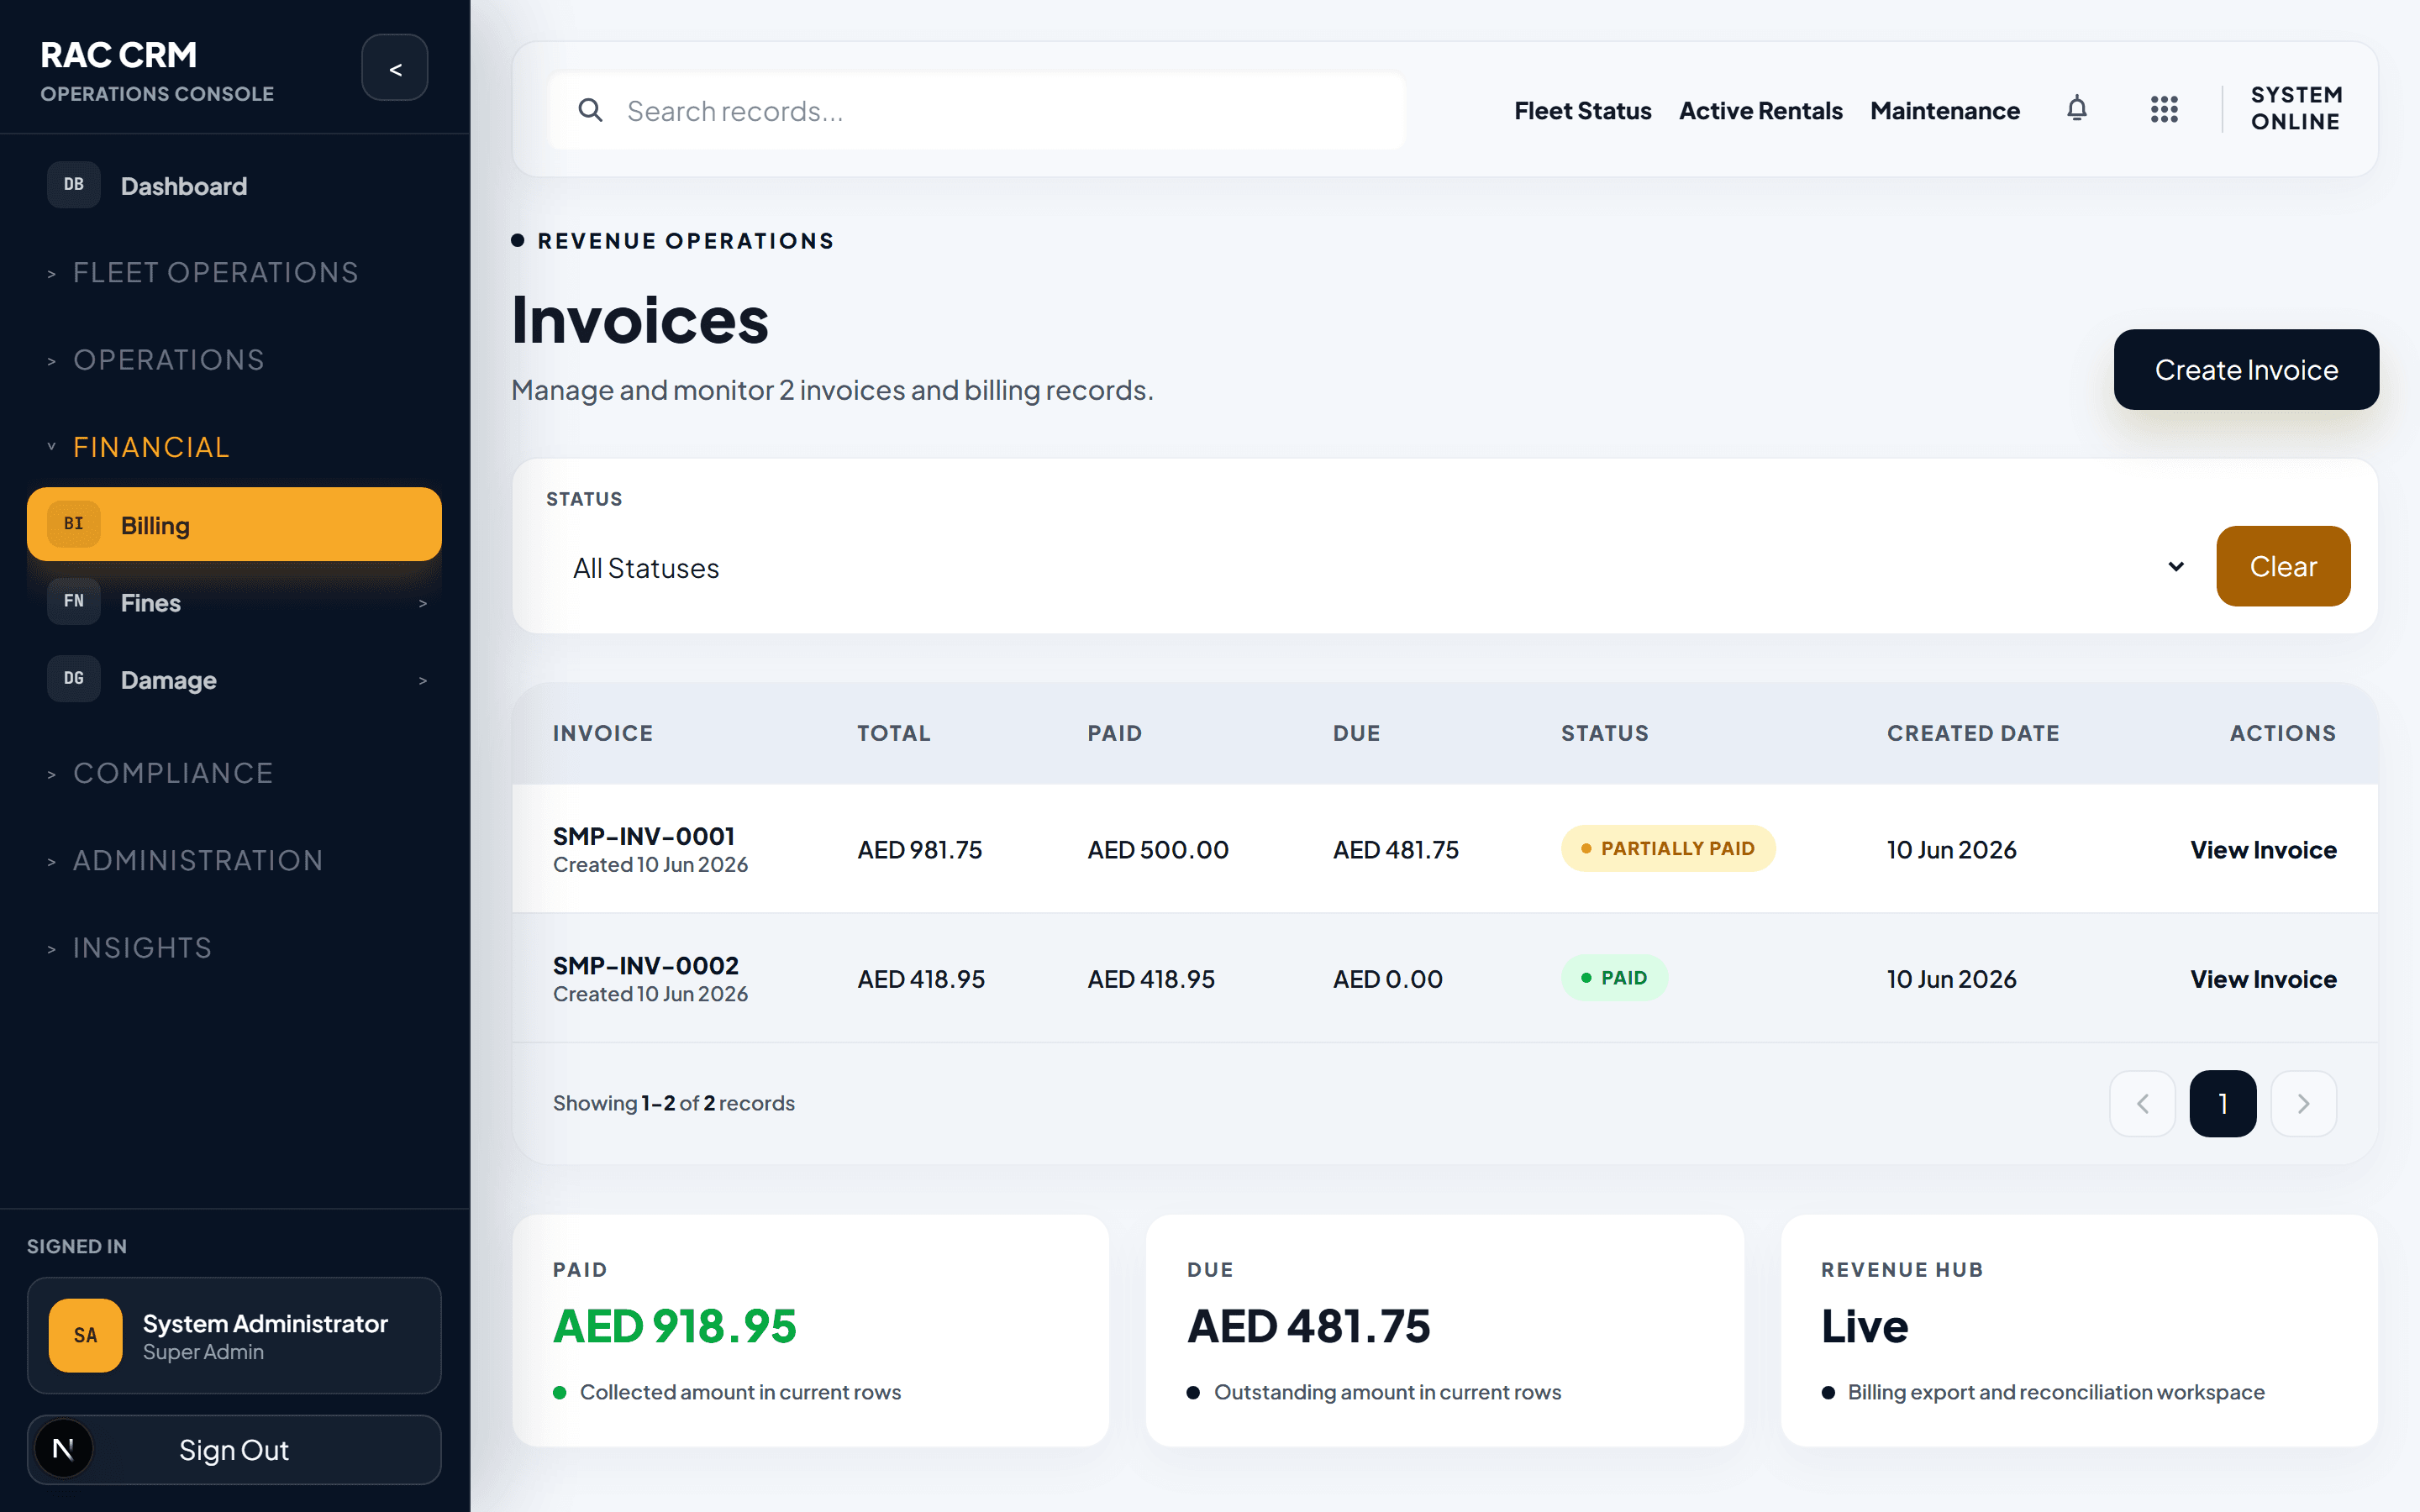Expand the Operations section
Screen dimensions: 2420x1512
[156, 360]
